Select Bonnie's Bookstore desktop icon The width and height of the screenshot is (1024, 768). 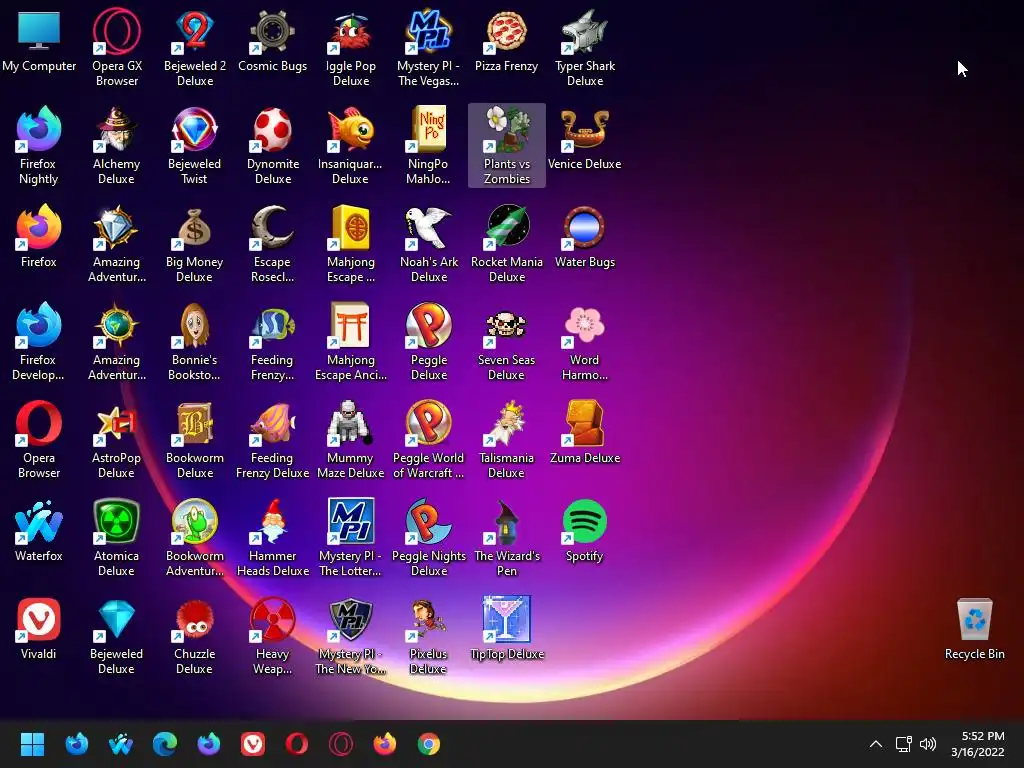195,341
